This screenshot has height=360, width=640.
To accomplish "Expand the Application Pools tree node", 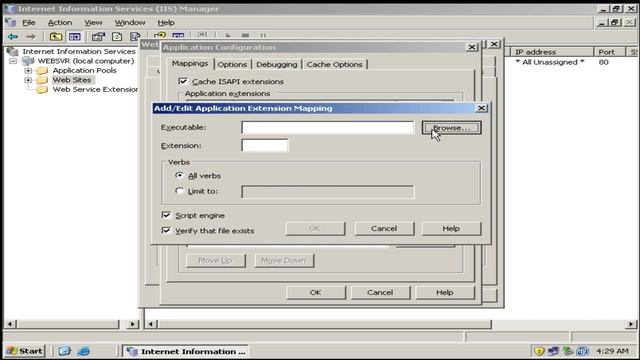I will point(28,71).
